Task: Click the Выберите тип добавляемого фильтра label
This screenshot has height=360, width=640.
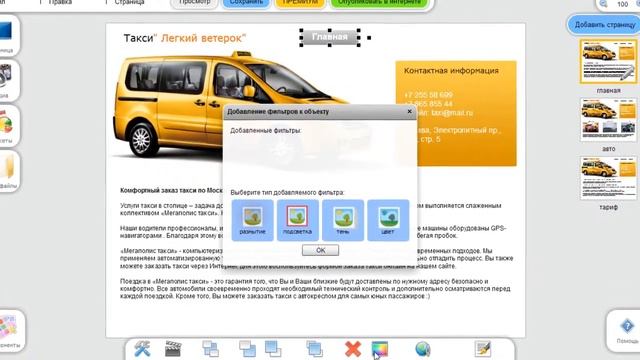Action: (x=287, y=192)
